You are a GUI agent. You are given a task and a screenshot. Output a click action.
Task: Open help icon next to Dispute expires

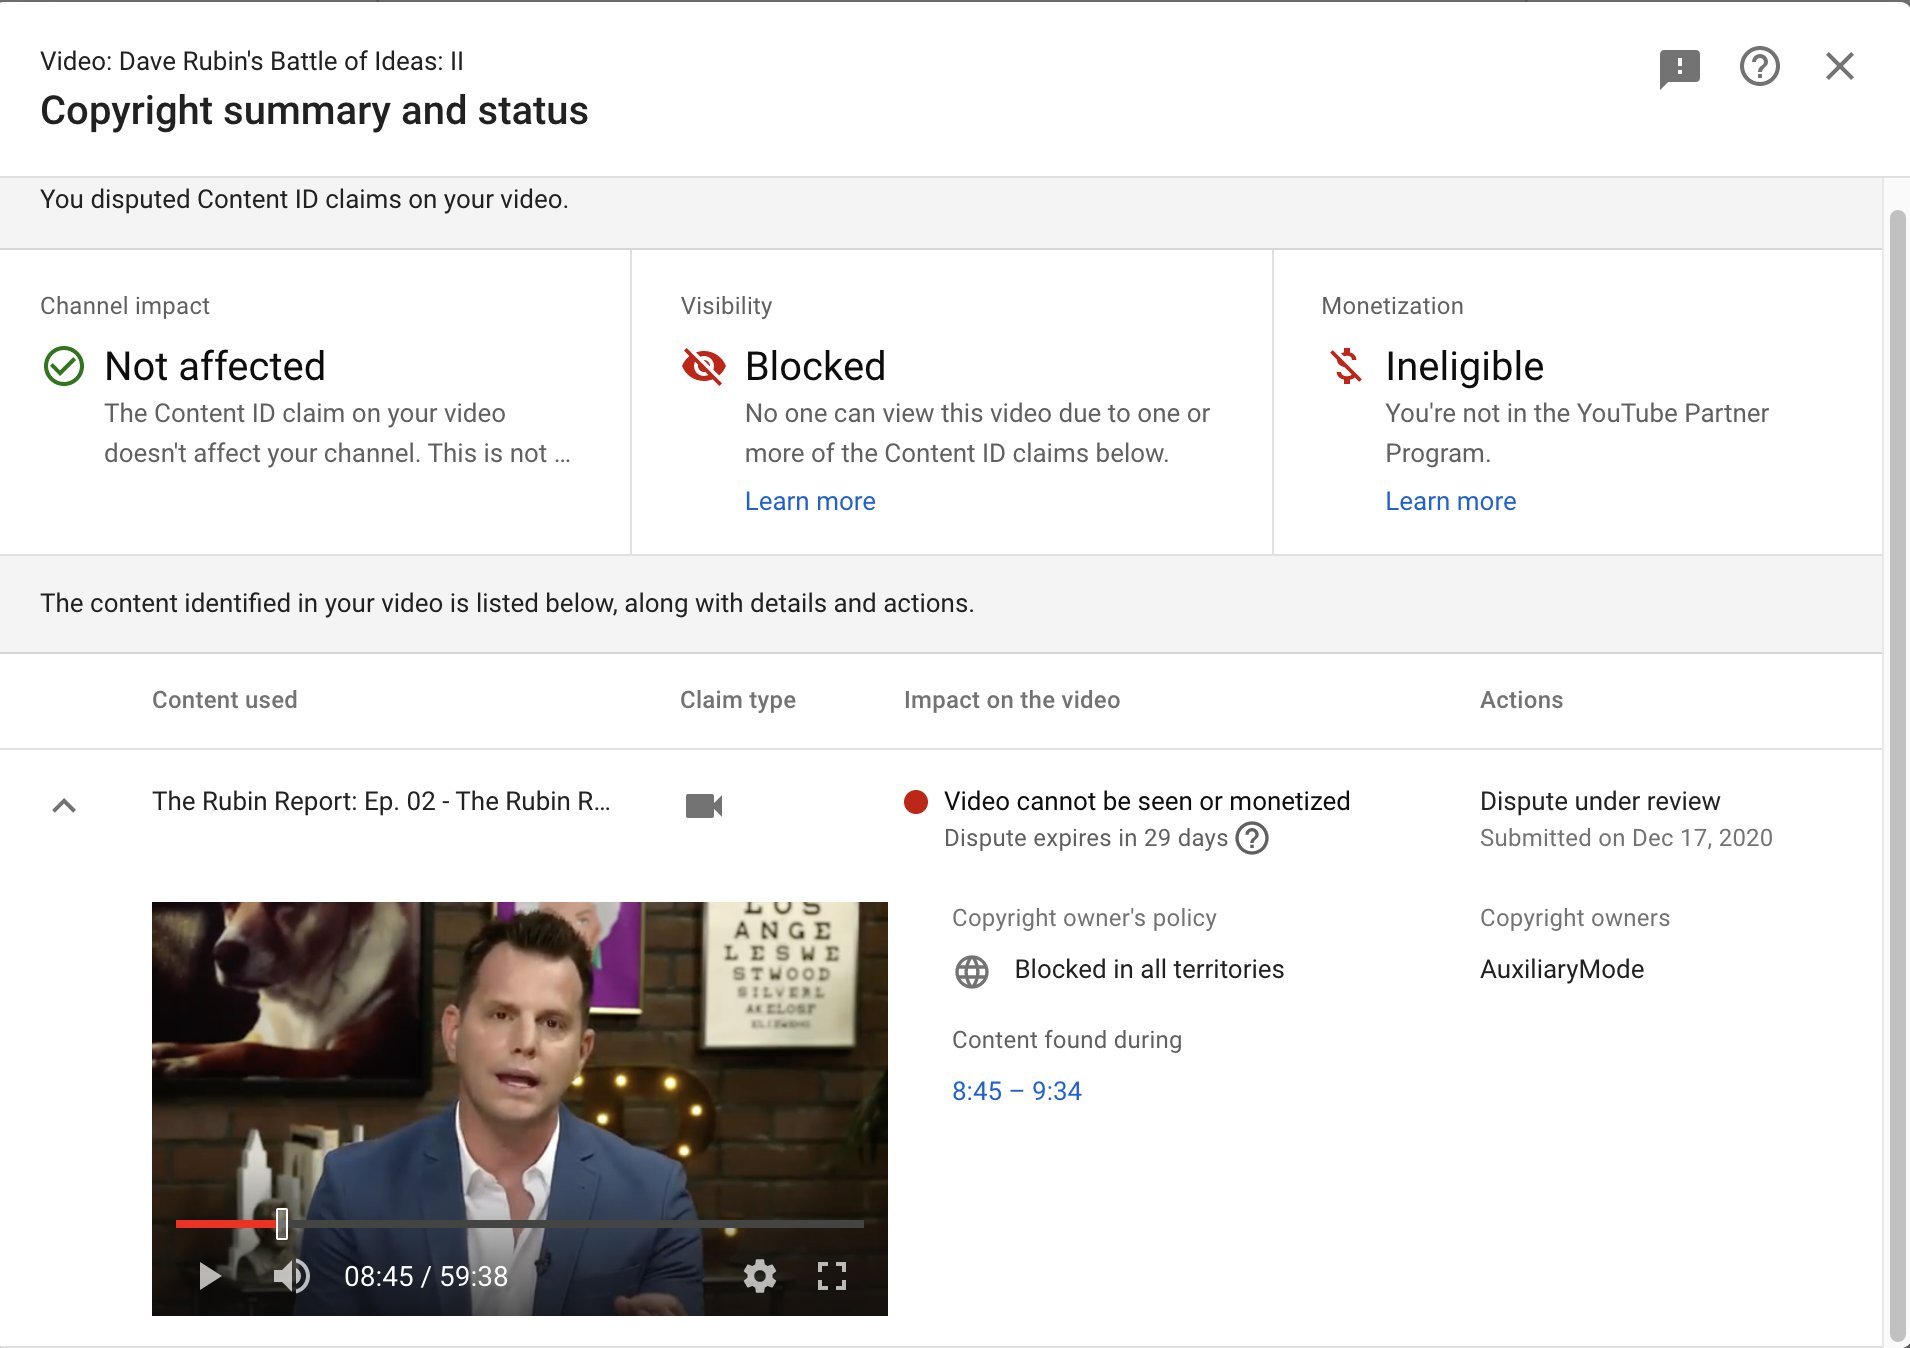[1252, 838]
